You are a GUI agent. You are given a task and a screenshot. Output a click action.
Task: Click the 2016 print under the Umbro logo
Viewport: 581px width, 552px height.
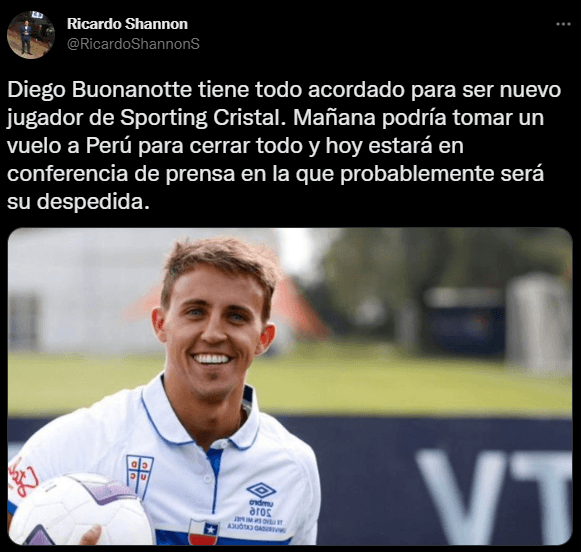point(260,512)
